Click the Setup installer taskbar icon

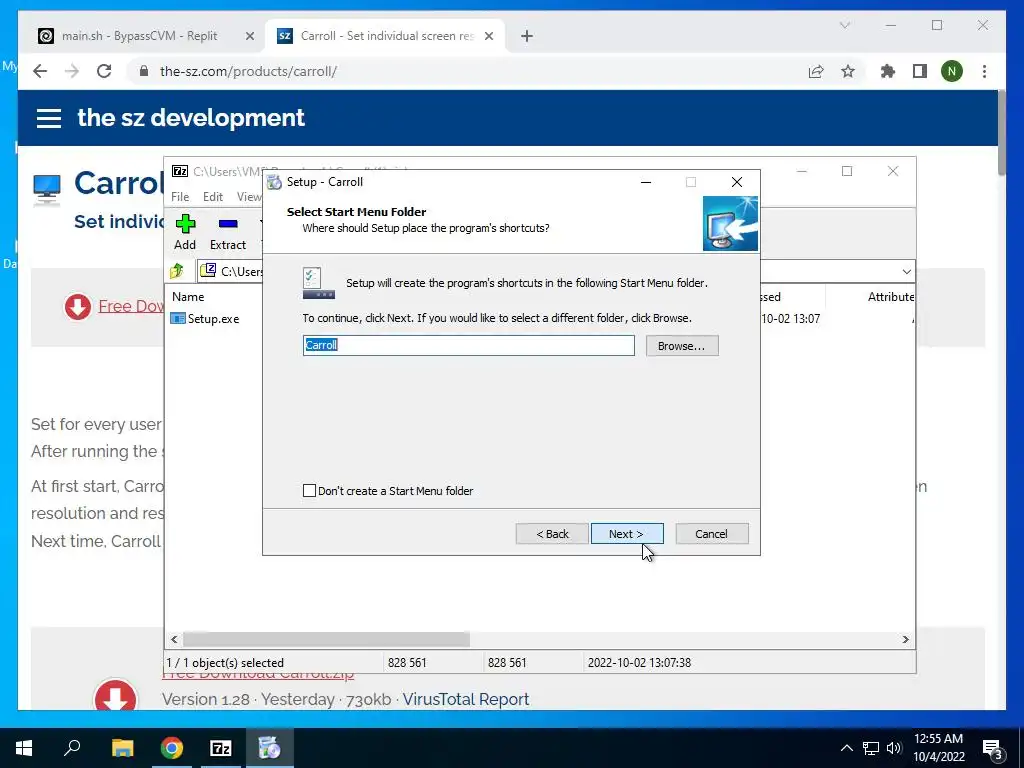click(269, 748)
